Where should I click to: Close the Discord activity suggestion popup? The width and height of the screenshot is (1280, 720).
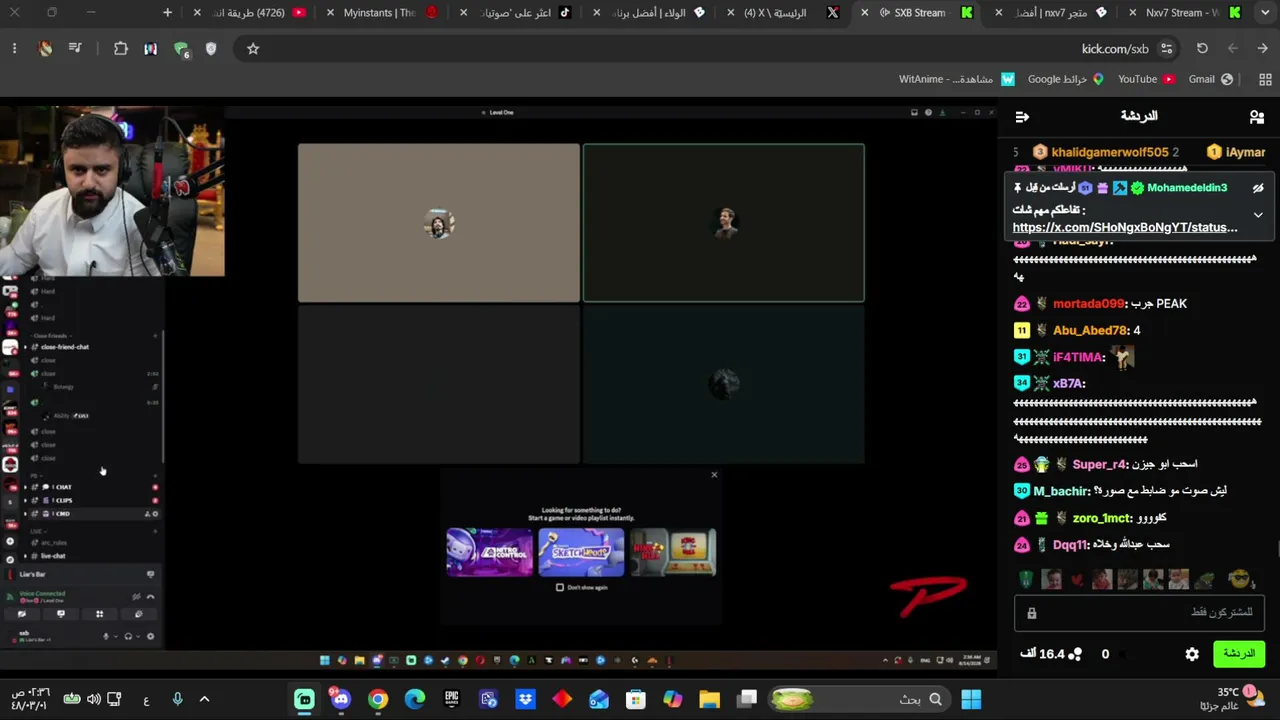714,474
